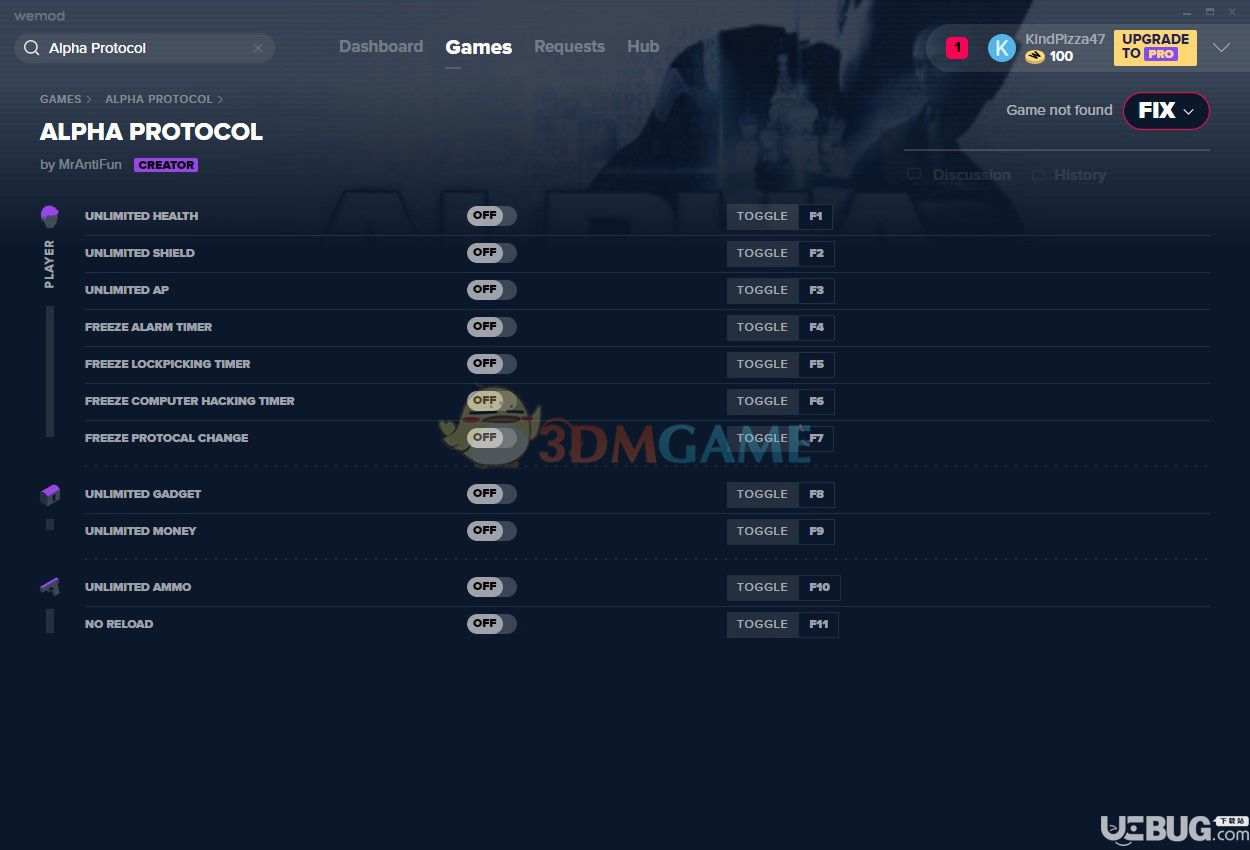Change the F4 hotkey binding
Screen dimensions: 1250x850
(816, 327)
